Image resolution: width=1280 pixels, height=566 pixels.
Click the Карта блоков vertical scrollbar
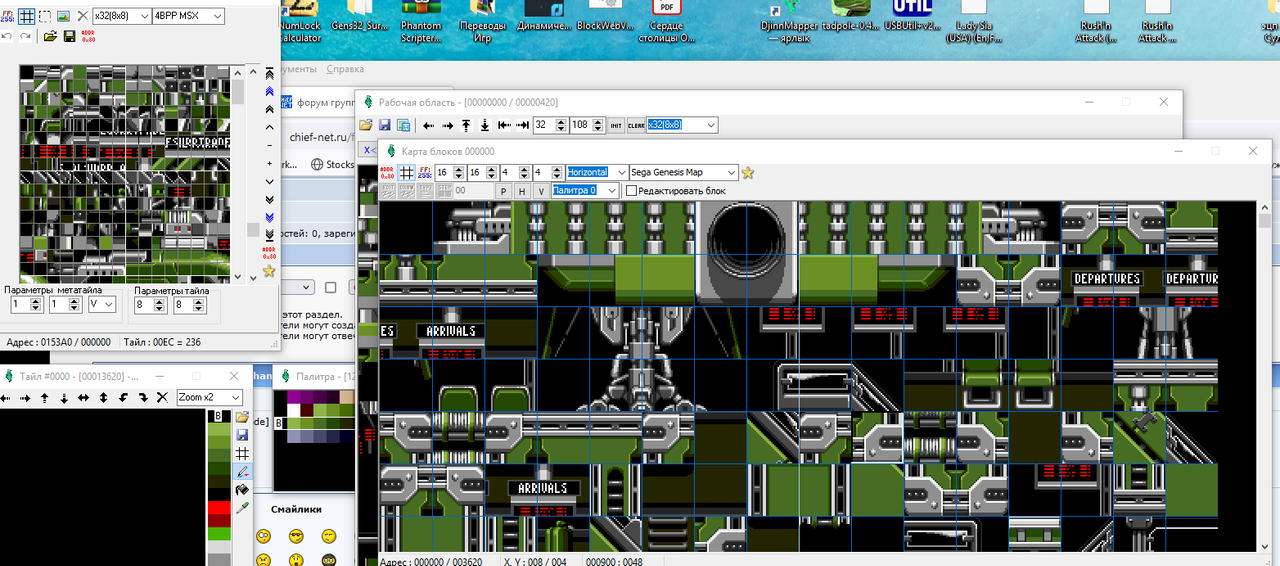click(x=1264, y=376)
